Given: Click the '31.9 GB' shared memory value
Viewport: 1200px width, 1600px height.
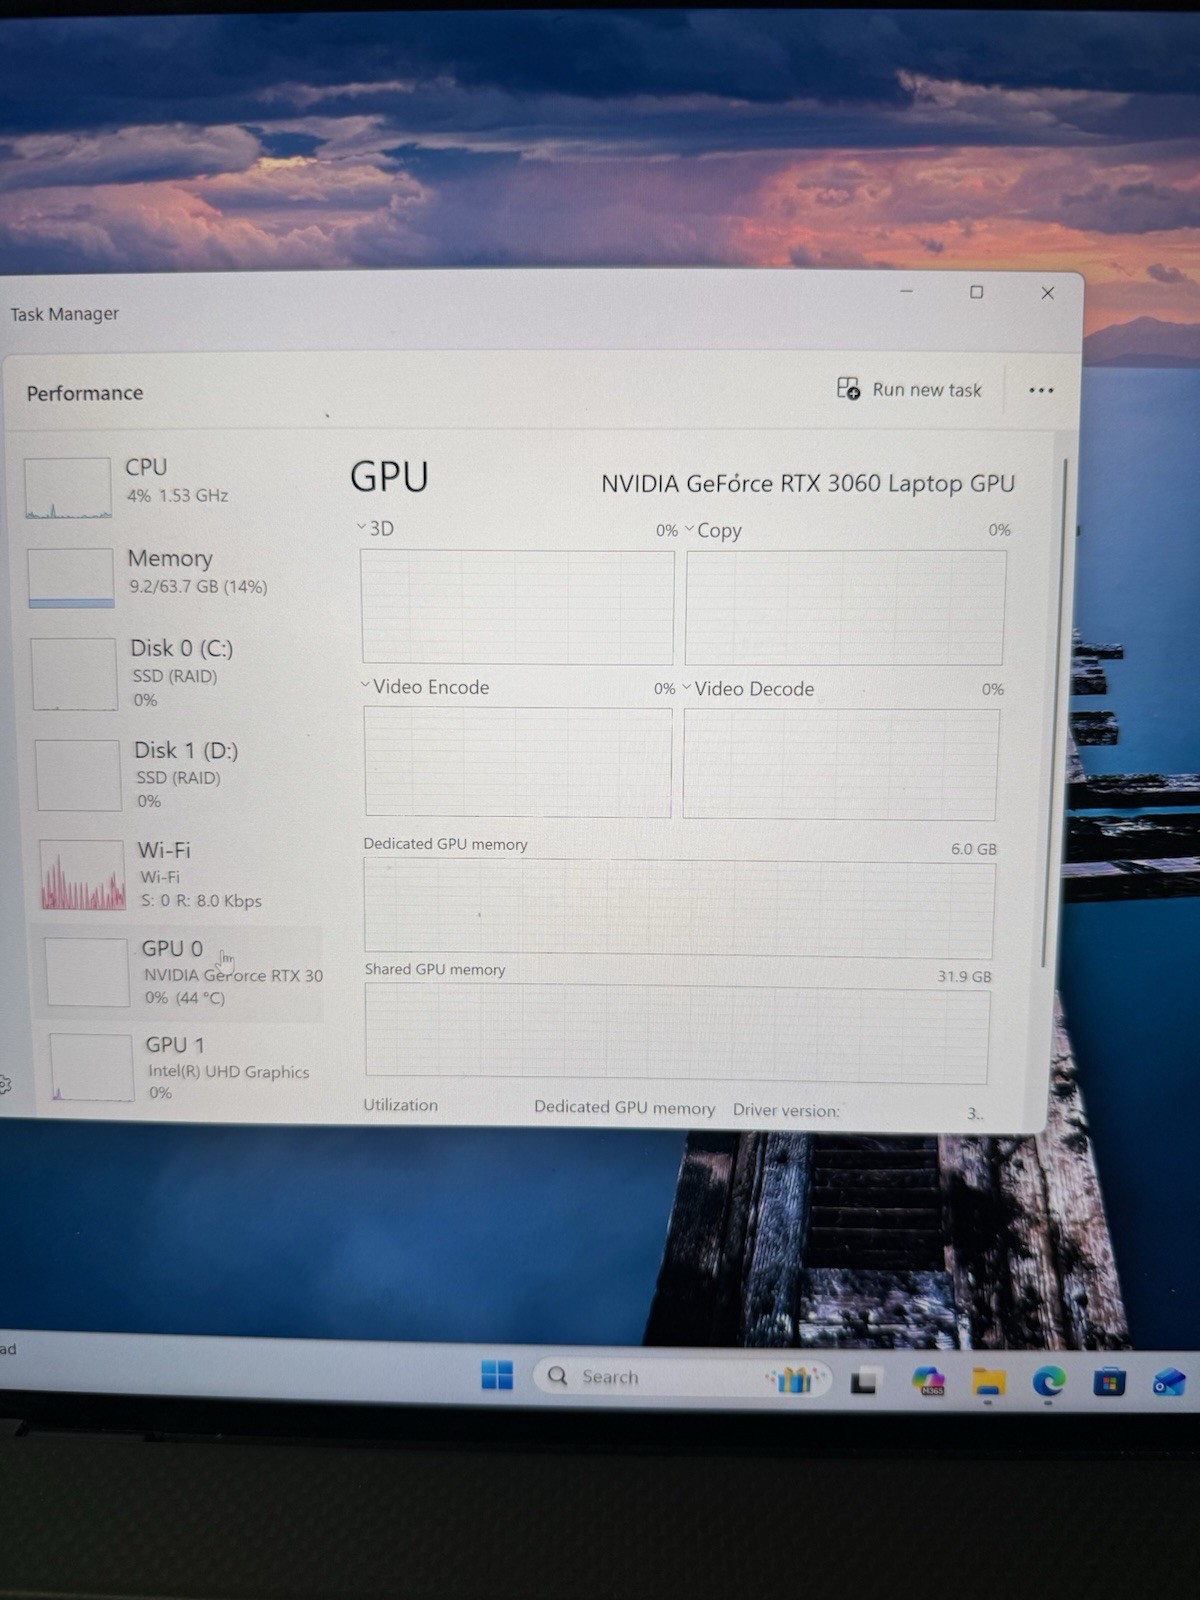Looking at the screenshot, I should click(x=964, y=976).
